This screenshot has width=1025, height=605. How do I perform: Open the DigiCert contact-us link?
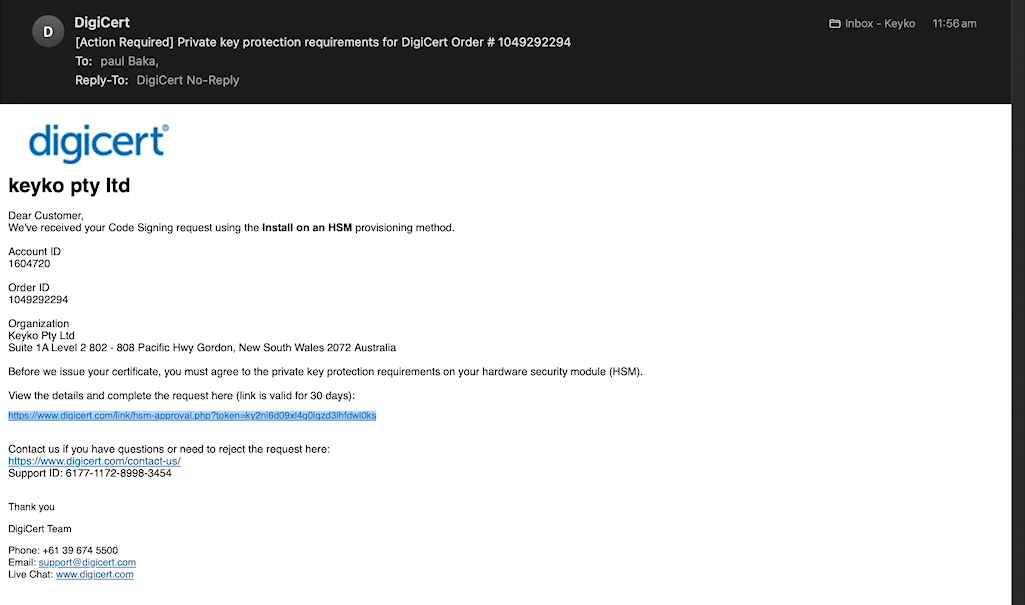click(95, 460)
